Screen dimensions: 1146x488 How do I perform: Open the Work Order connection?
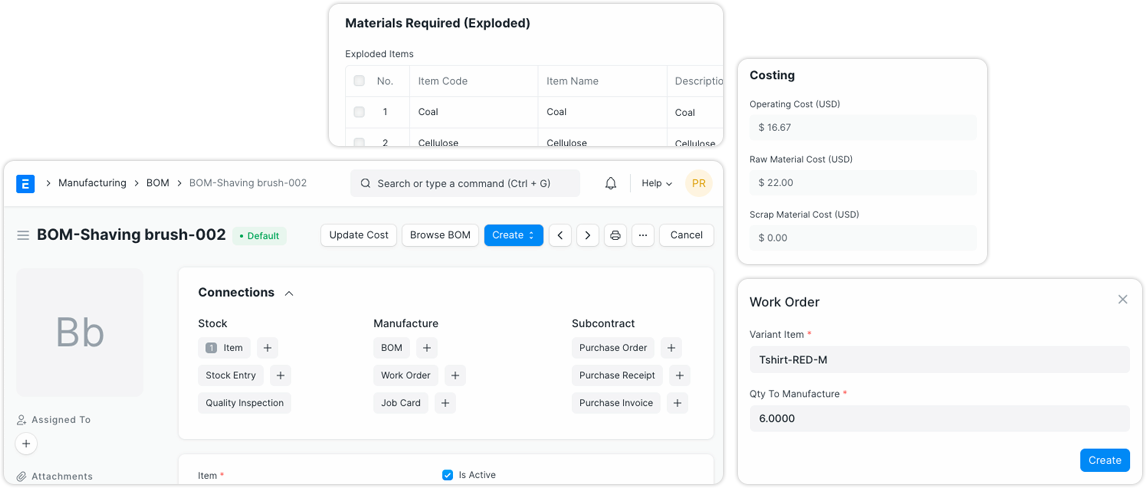(x=406, y=375)
